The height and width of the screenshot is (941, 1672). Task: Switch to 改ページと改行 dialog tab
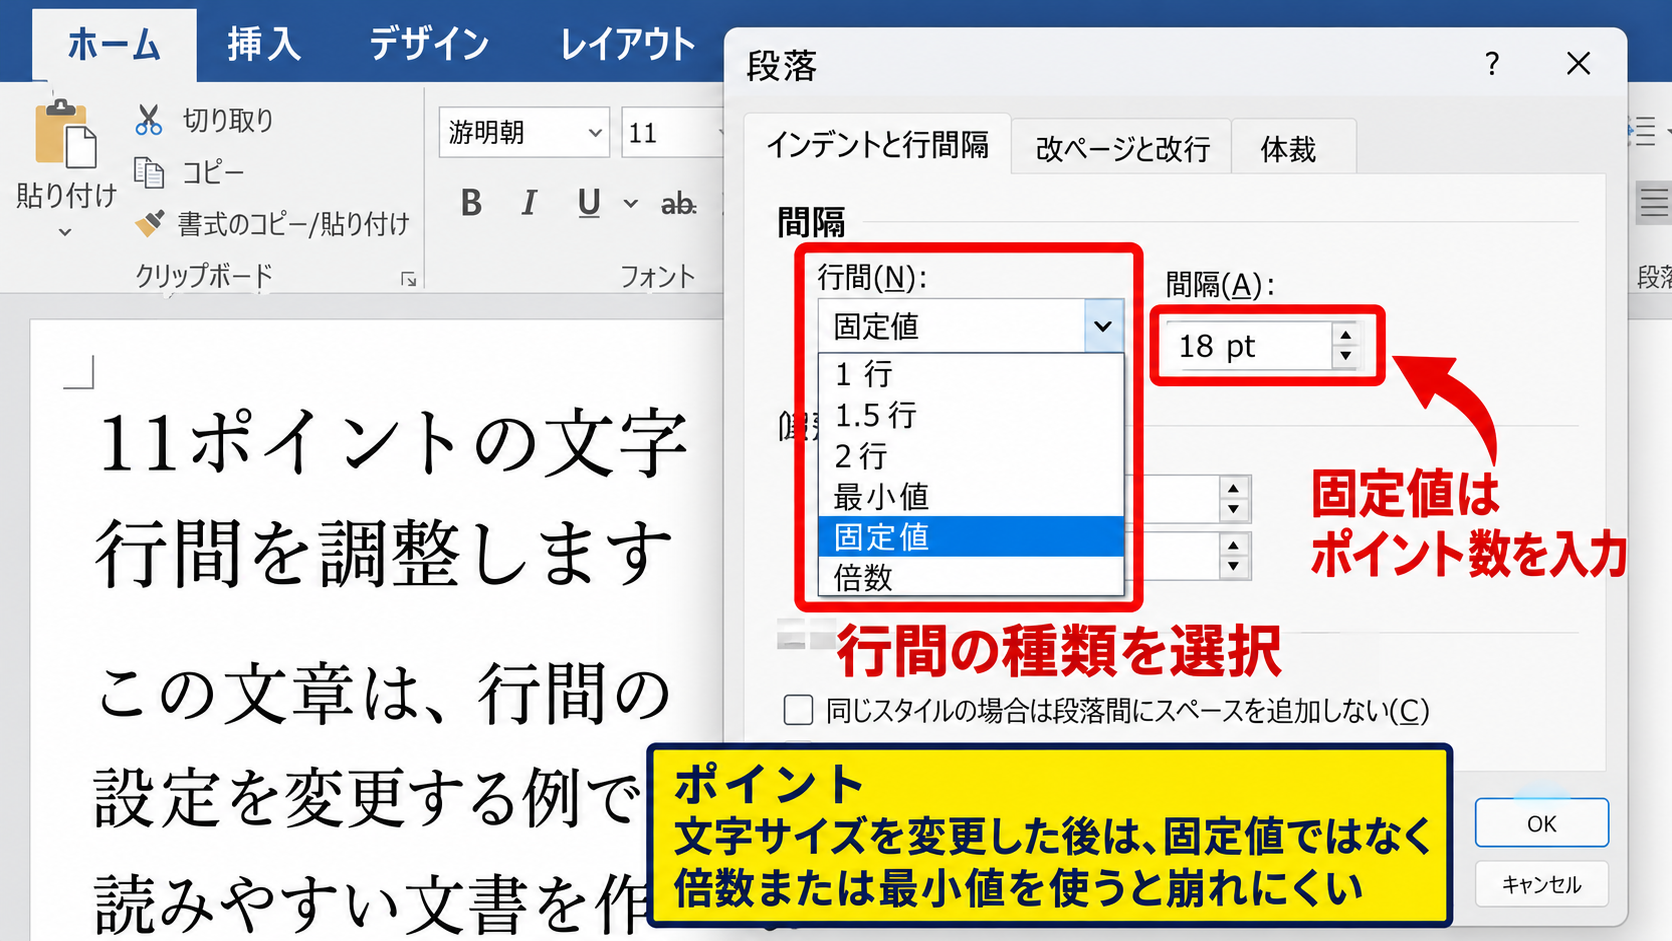1123,149
